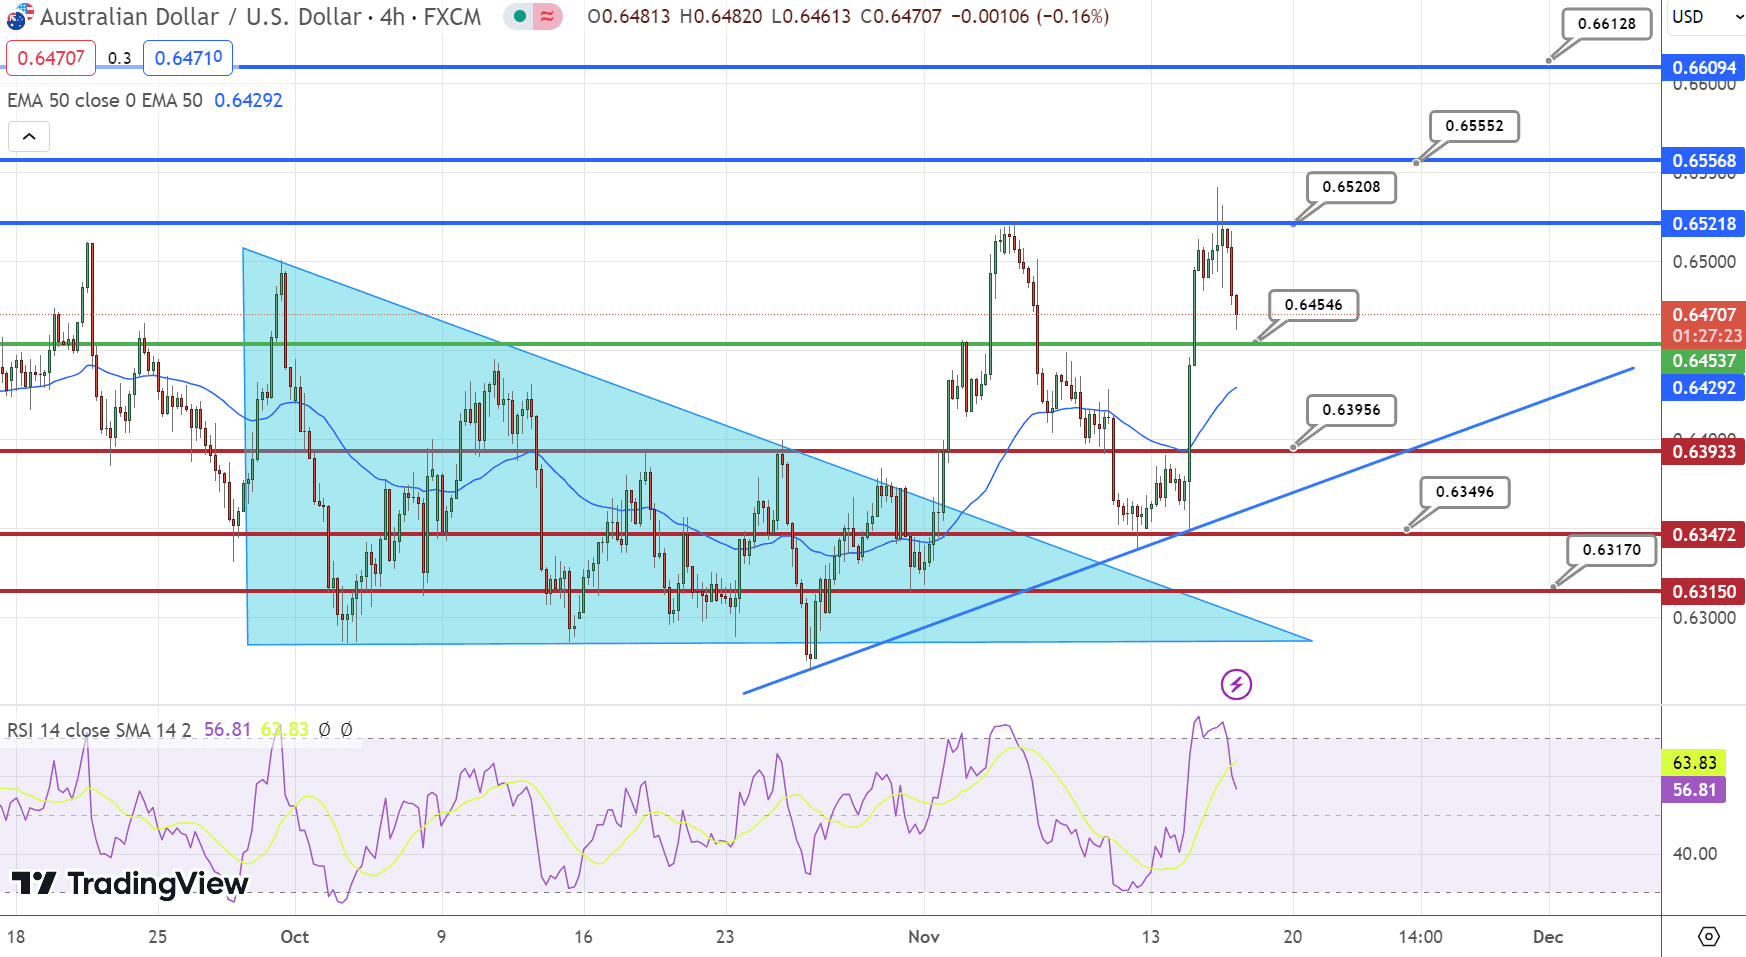Viewport: 1746px width, 957px height.
Task: Click the Dec label on time axis
Action: click(1548, 937)
